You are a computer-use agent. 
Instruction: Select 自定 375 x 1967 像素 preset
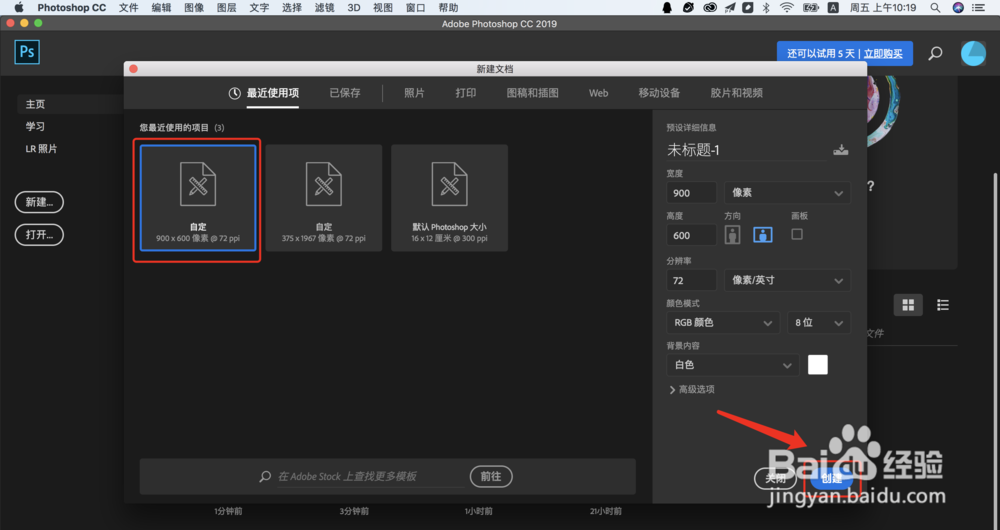[324, 198]
